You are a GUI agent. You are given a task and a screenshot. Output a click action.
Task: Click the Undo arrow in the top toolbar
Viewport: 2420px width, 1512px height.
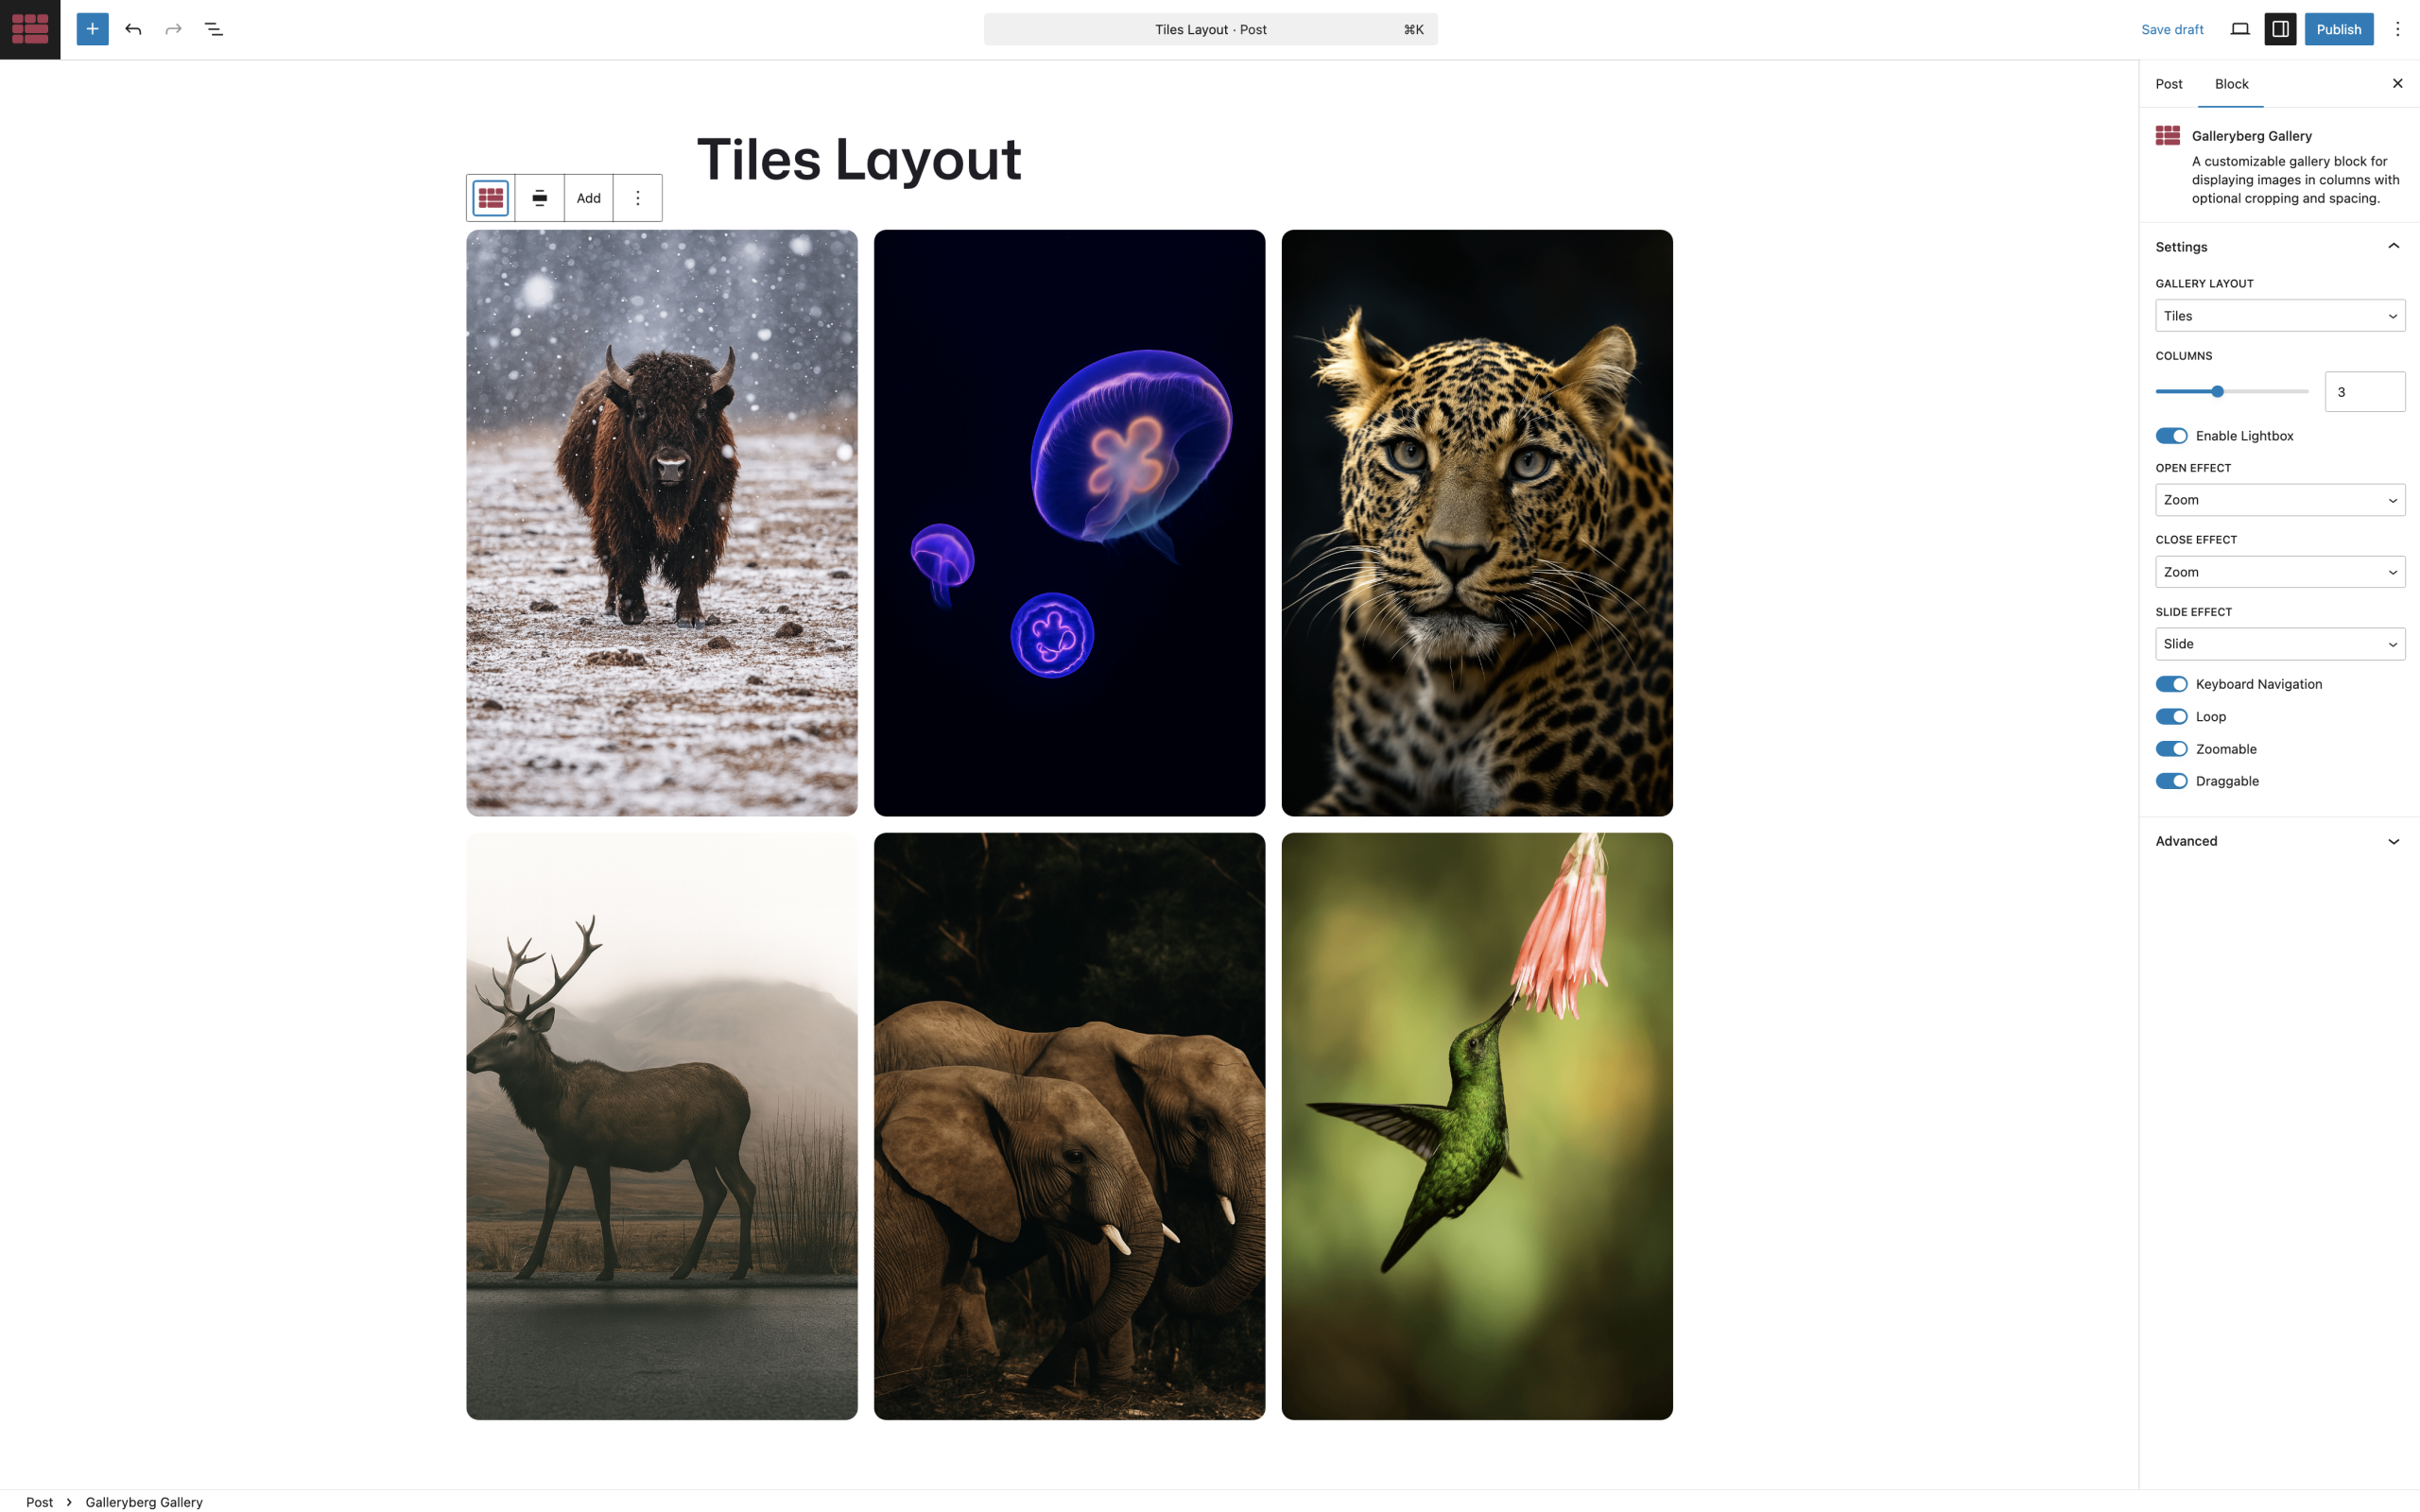(133, 29)
